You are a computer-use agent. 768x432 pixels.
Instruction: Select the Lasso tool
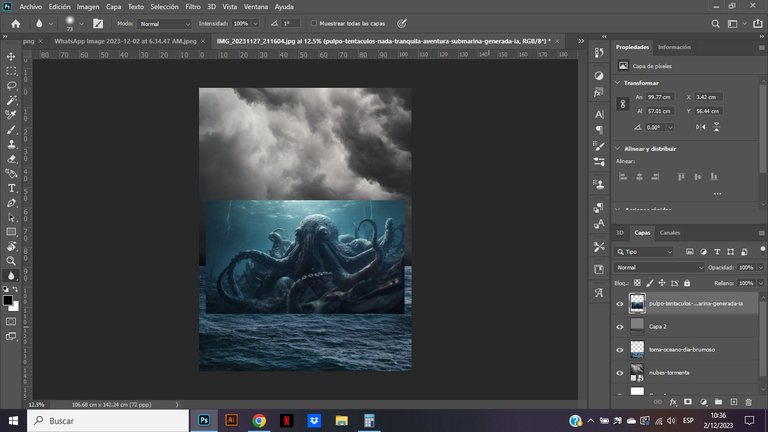coord(11,86)
